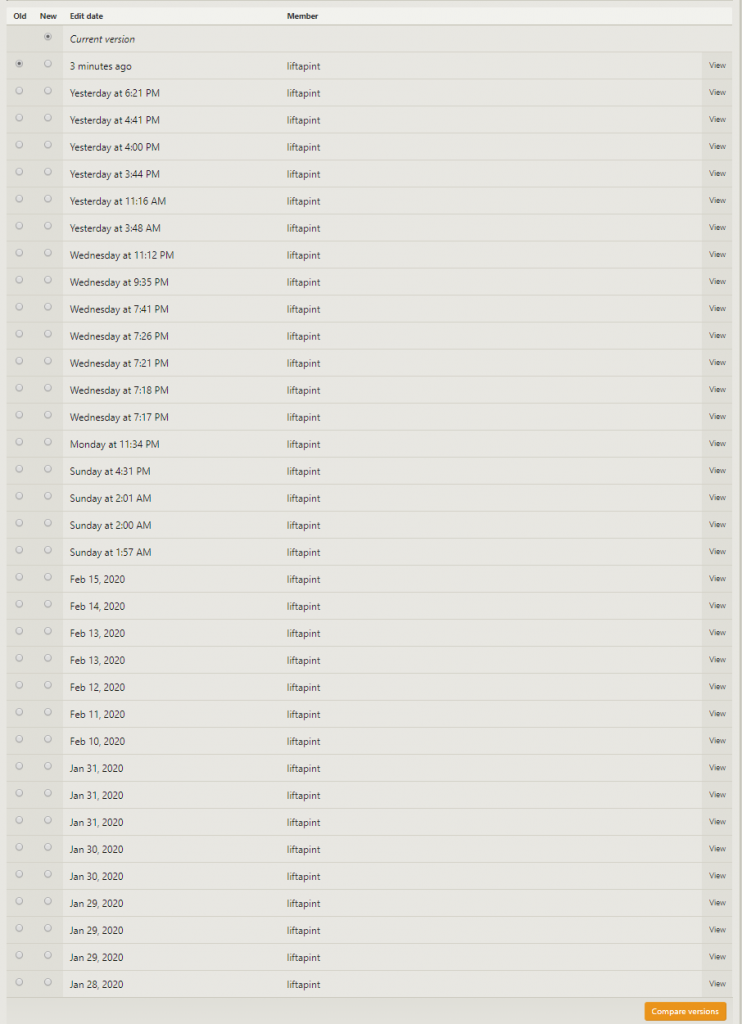
Task: Pick New radio for Monday at 11:34 PM
Action: [x=48, y=442]
